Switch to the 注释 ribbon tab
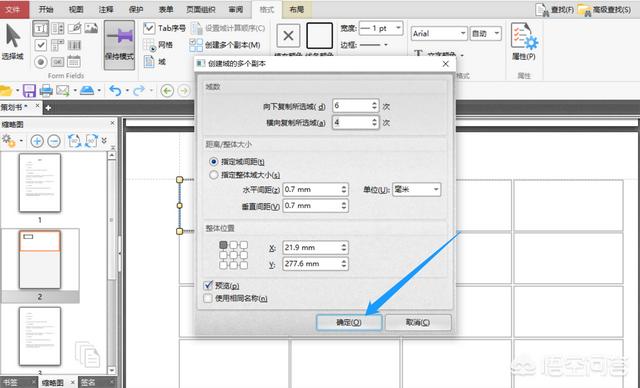Viewport: 640px width, 388px height. 106,9
